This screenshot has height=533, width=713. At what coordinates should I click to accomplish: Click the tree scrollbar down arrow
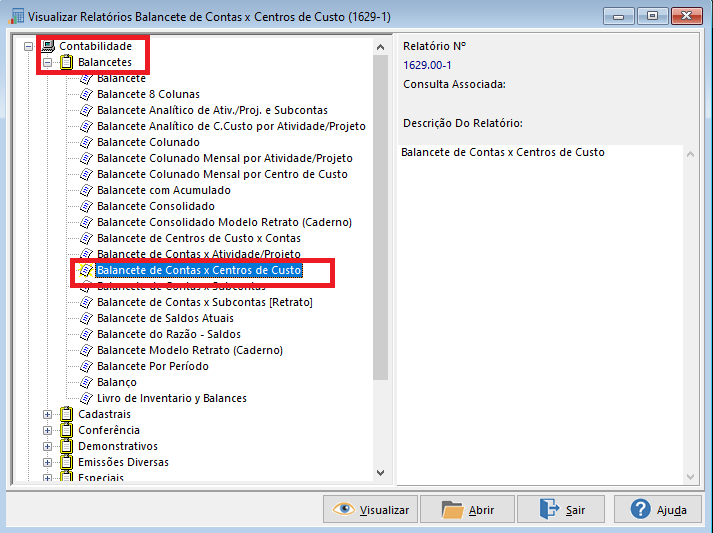[x=381, y=473]
